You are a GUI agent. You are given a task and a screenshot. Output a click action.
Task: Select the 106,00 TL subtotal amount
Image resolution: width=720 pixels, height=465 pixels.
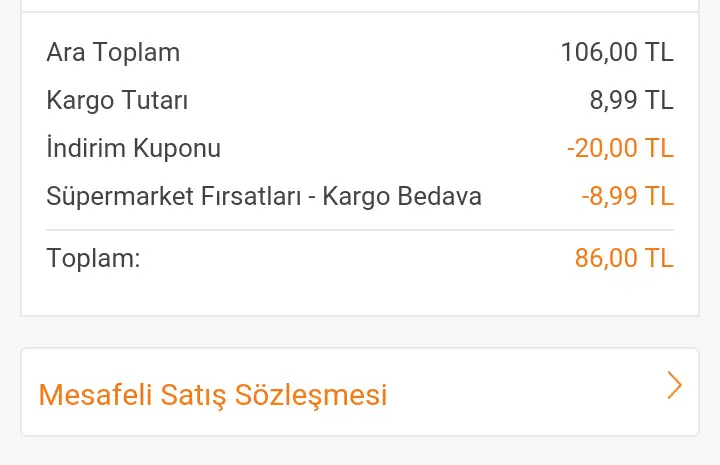pos(617,52)
